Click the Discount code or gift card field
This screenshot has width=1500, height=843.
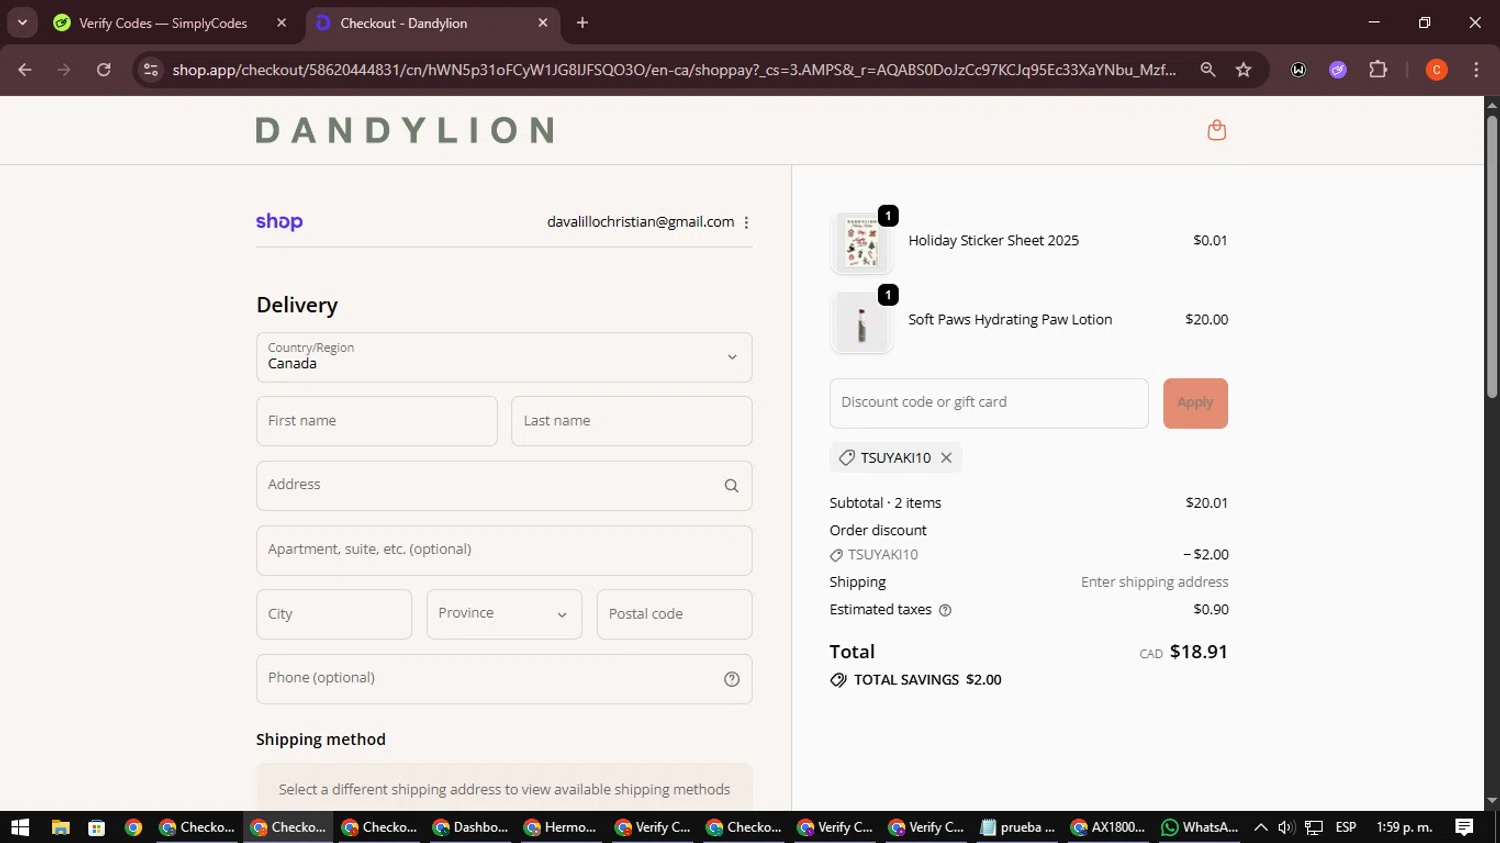989,403
